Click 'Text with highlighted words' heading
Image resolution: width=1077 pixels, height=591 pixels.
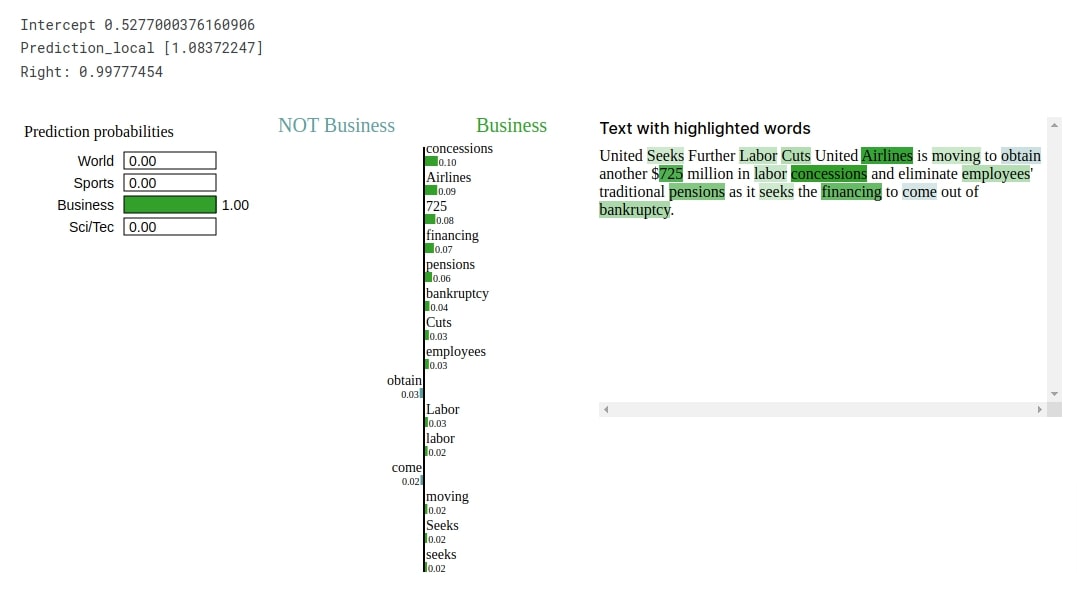pyautogui.click(x=705, y=129)
